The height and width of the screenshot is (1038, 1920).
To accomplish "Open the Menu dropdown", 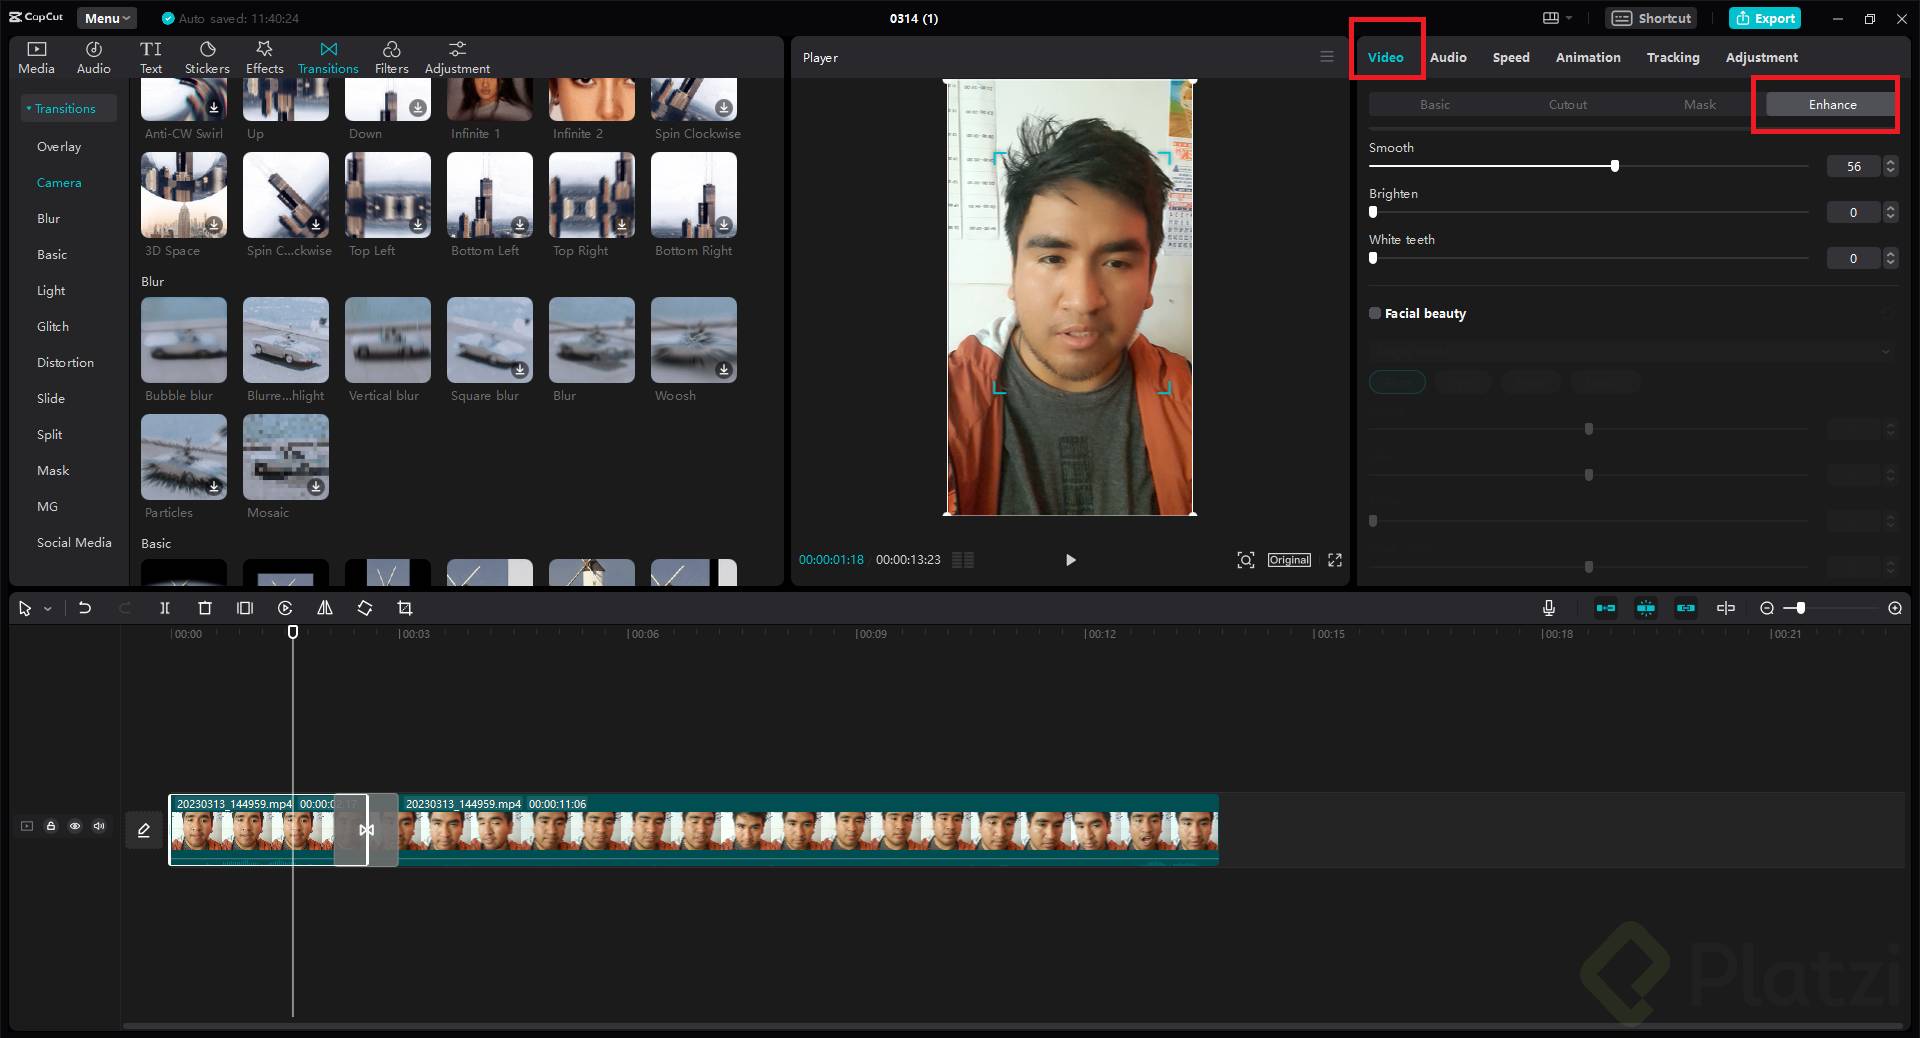I will tap(107, 18).
